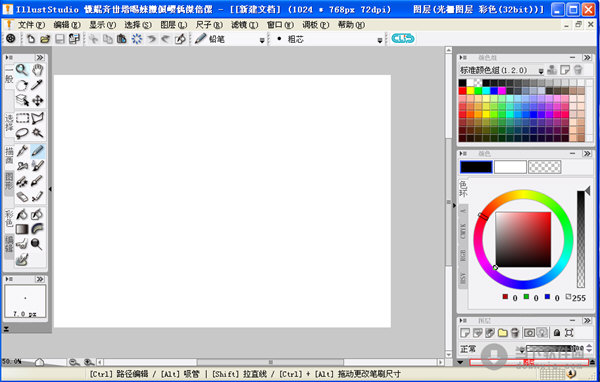Click the Save disk toolbar icon
The width and height of the screenshot is (600, 382).
point(60,39)
